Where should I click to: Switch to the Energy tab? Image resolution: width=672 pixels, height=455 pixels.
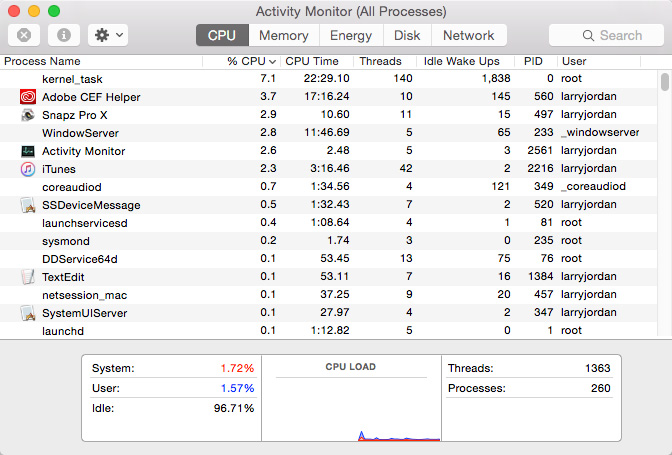pos(351,35)
